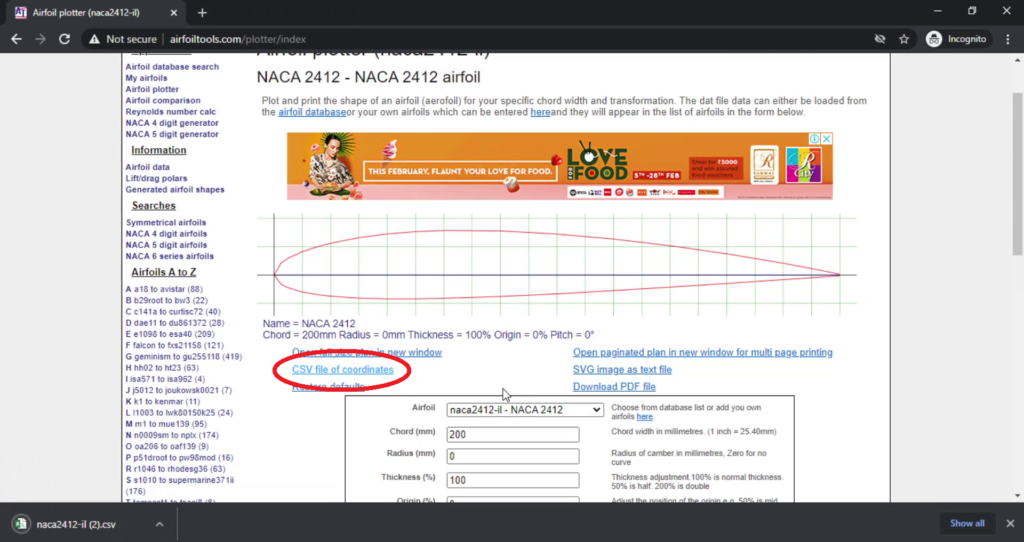Open a new tab with the plus icon
The height and width of the screenshot is (542, 1024).
202,12
